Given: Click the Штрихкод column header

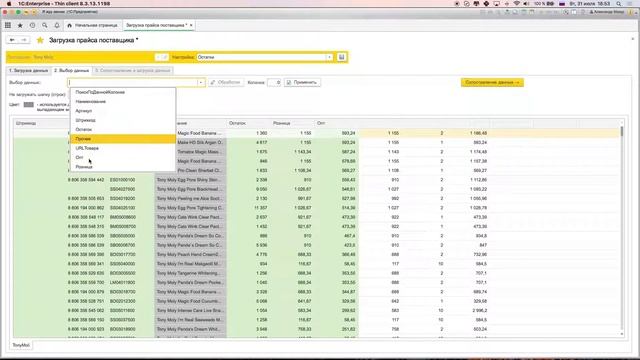Looking at the screenshot, I should pyautogui.click(x=40, y=123).
